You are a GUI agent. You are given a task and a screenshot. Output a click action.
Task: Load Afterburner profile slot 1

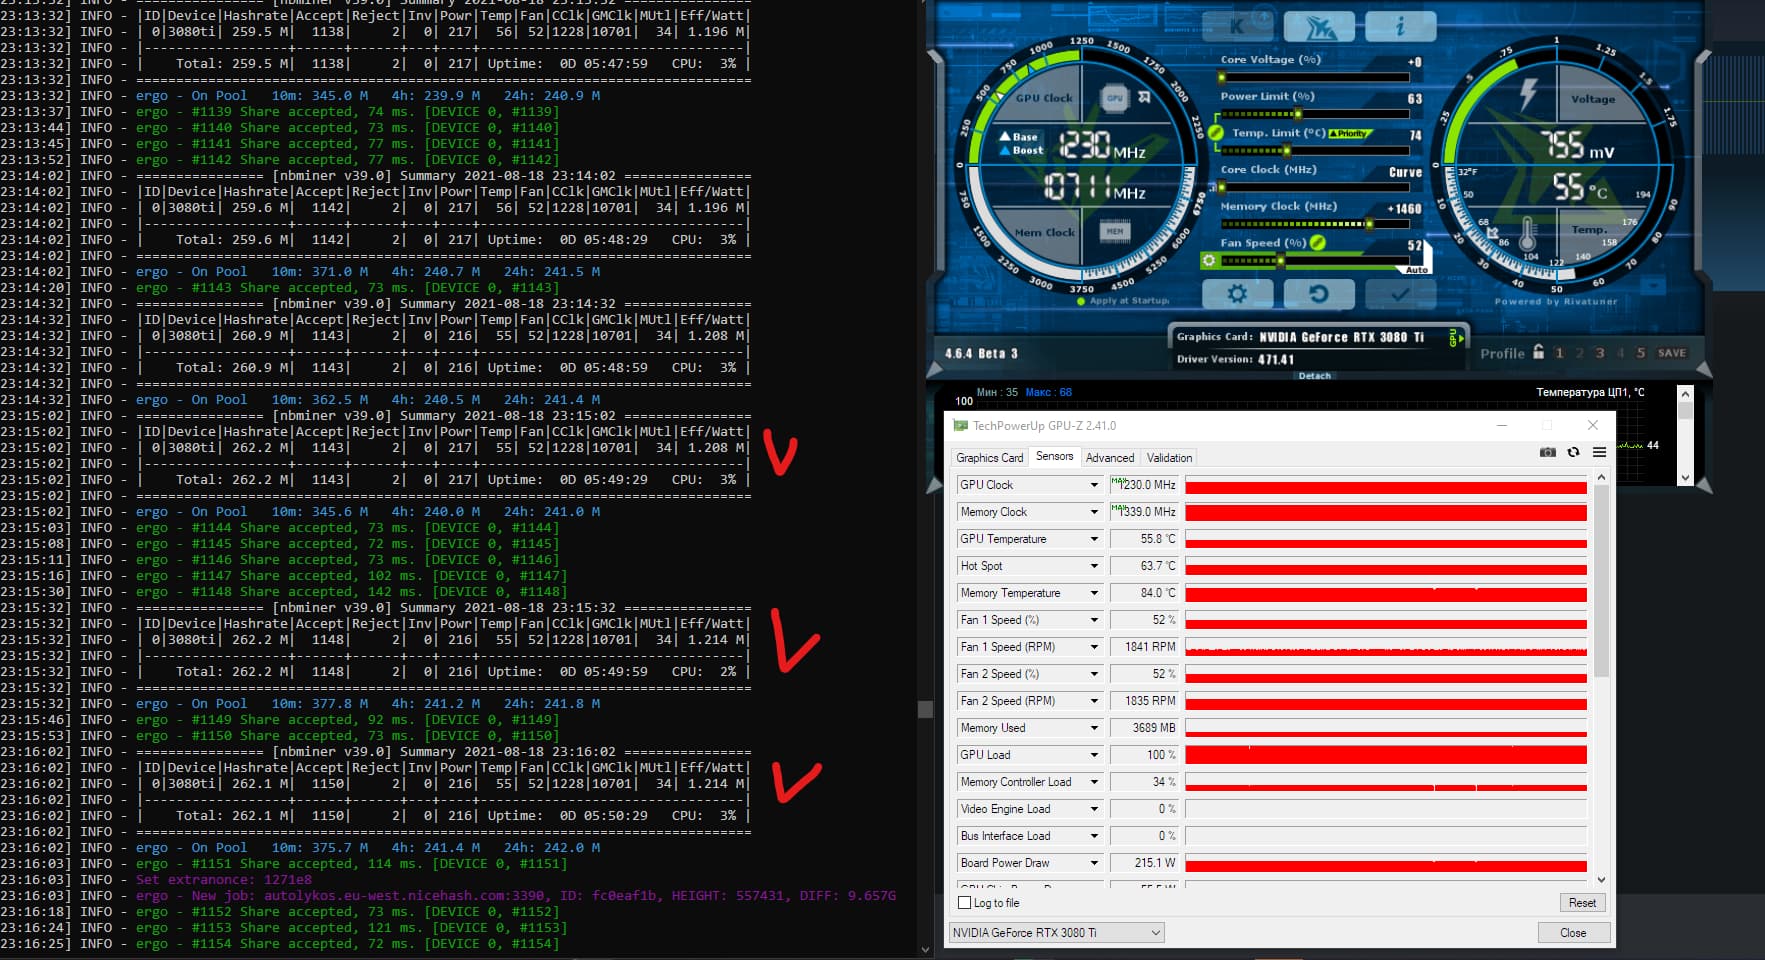[1559, 353]
